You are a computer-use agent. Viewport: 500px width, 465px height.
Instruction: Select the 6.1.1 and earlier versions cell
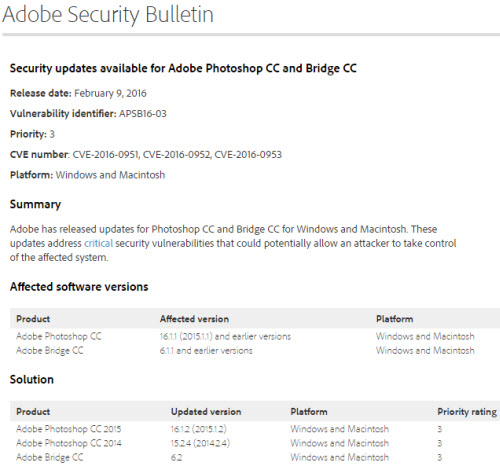coord(206,351)
